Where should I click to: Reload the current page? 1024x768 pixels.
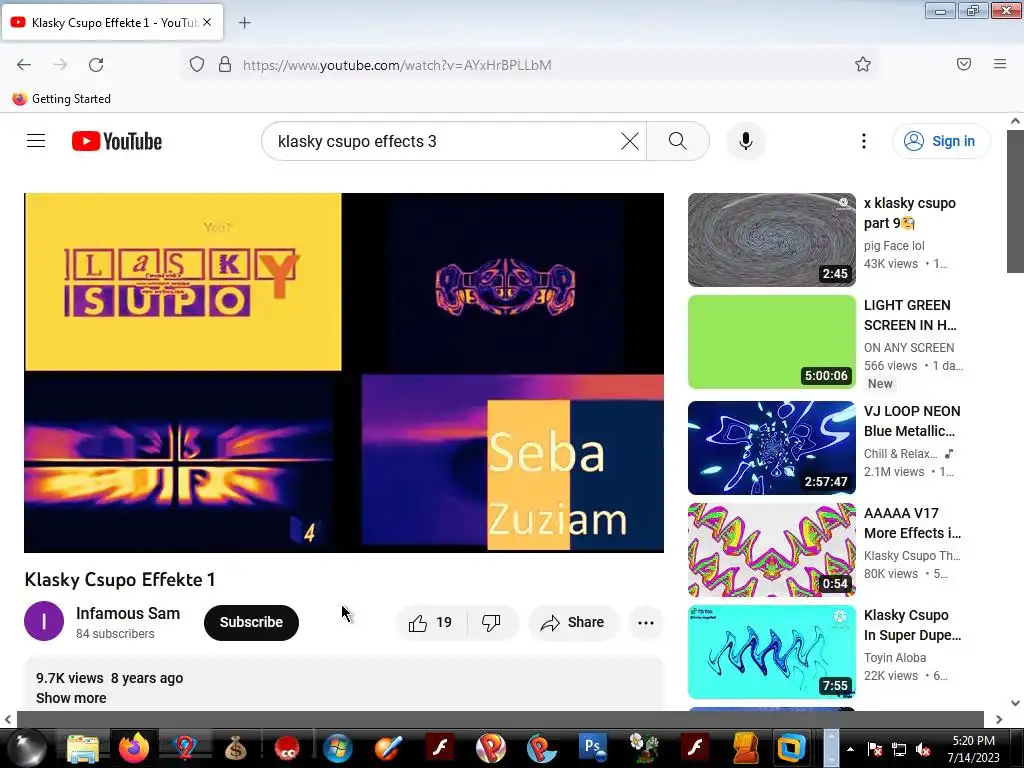coord(96,65)
